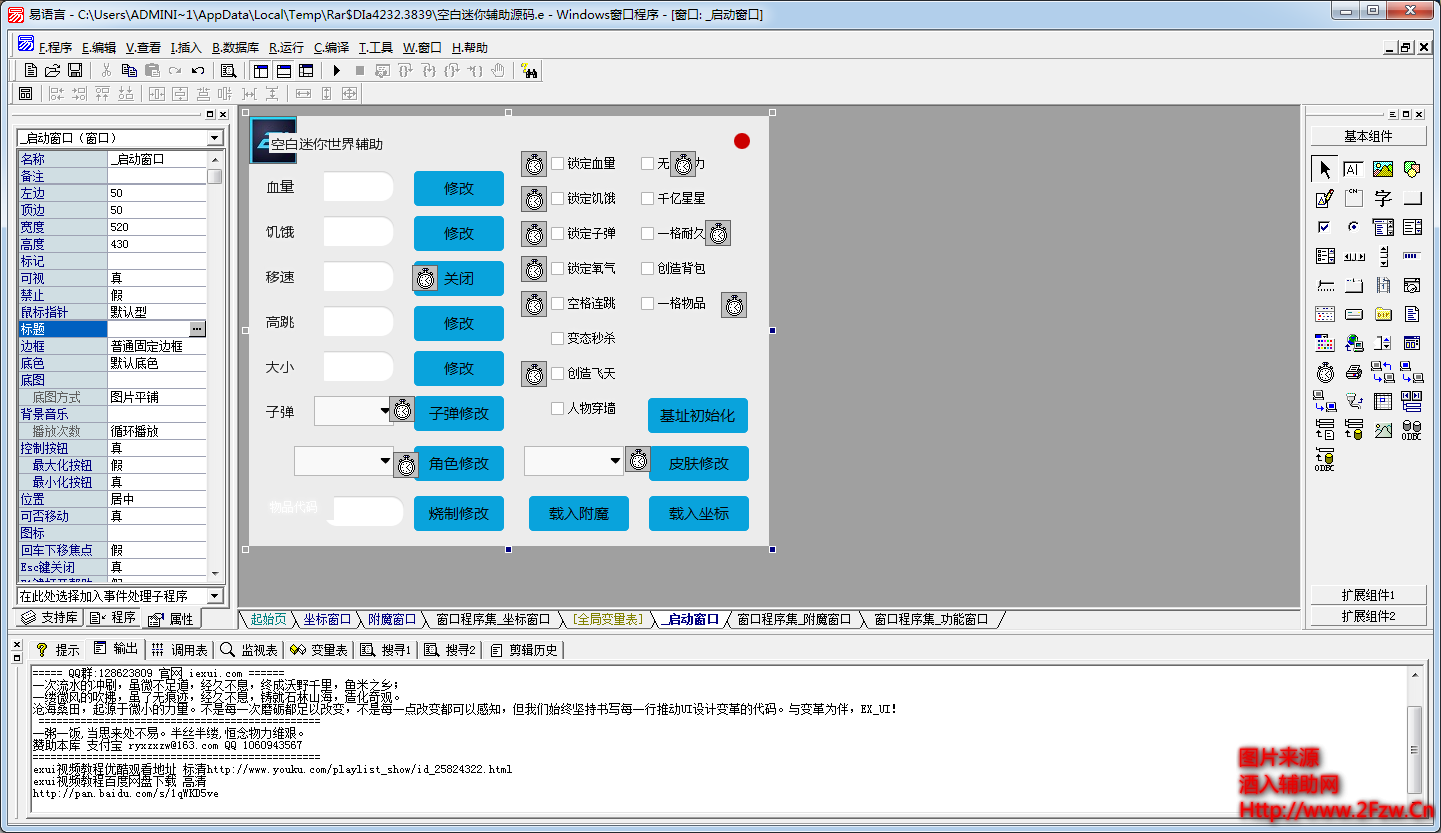Click the 血量 input field
This screenshot has height=833, width=1441.
click(359, 187)
